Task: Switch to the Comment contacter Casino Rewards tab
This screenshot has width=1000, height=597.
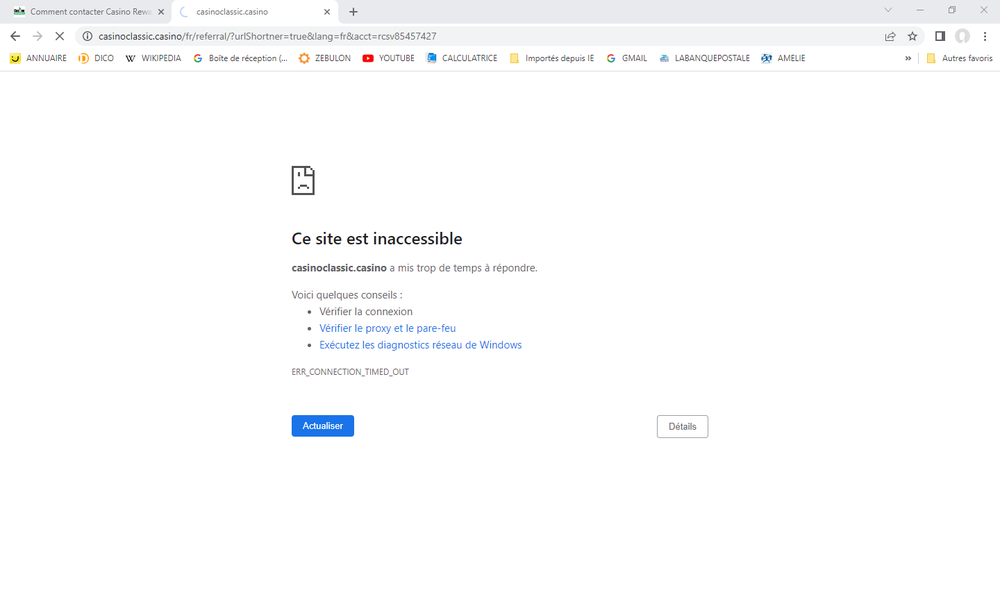Action: [84, 12]
